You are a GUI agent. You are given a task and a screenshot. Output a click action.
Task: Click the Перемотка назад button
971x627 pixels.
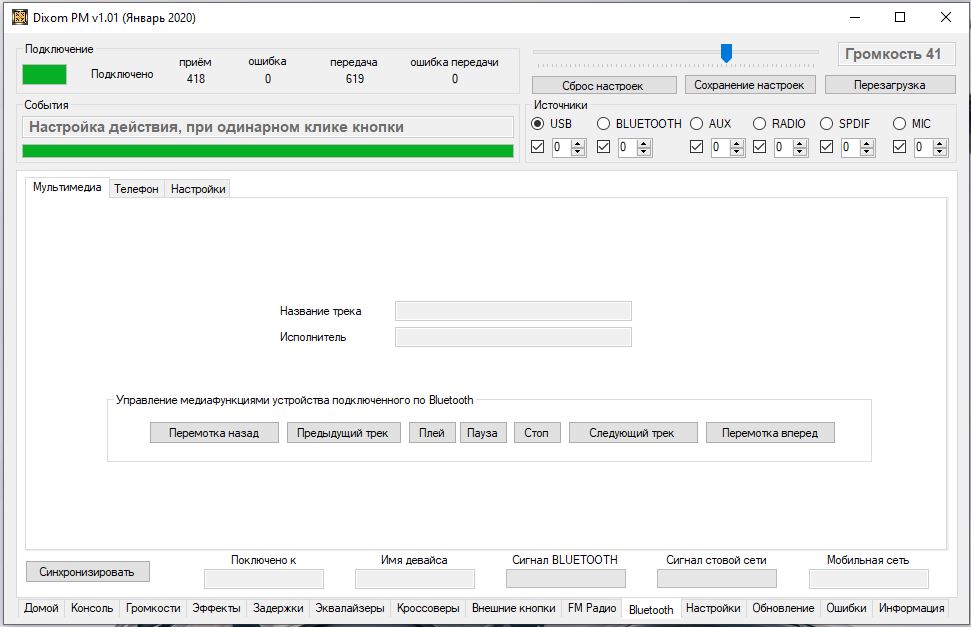(214, 433)
